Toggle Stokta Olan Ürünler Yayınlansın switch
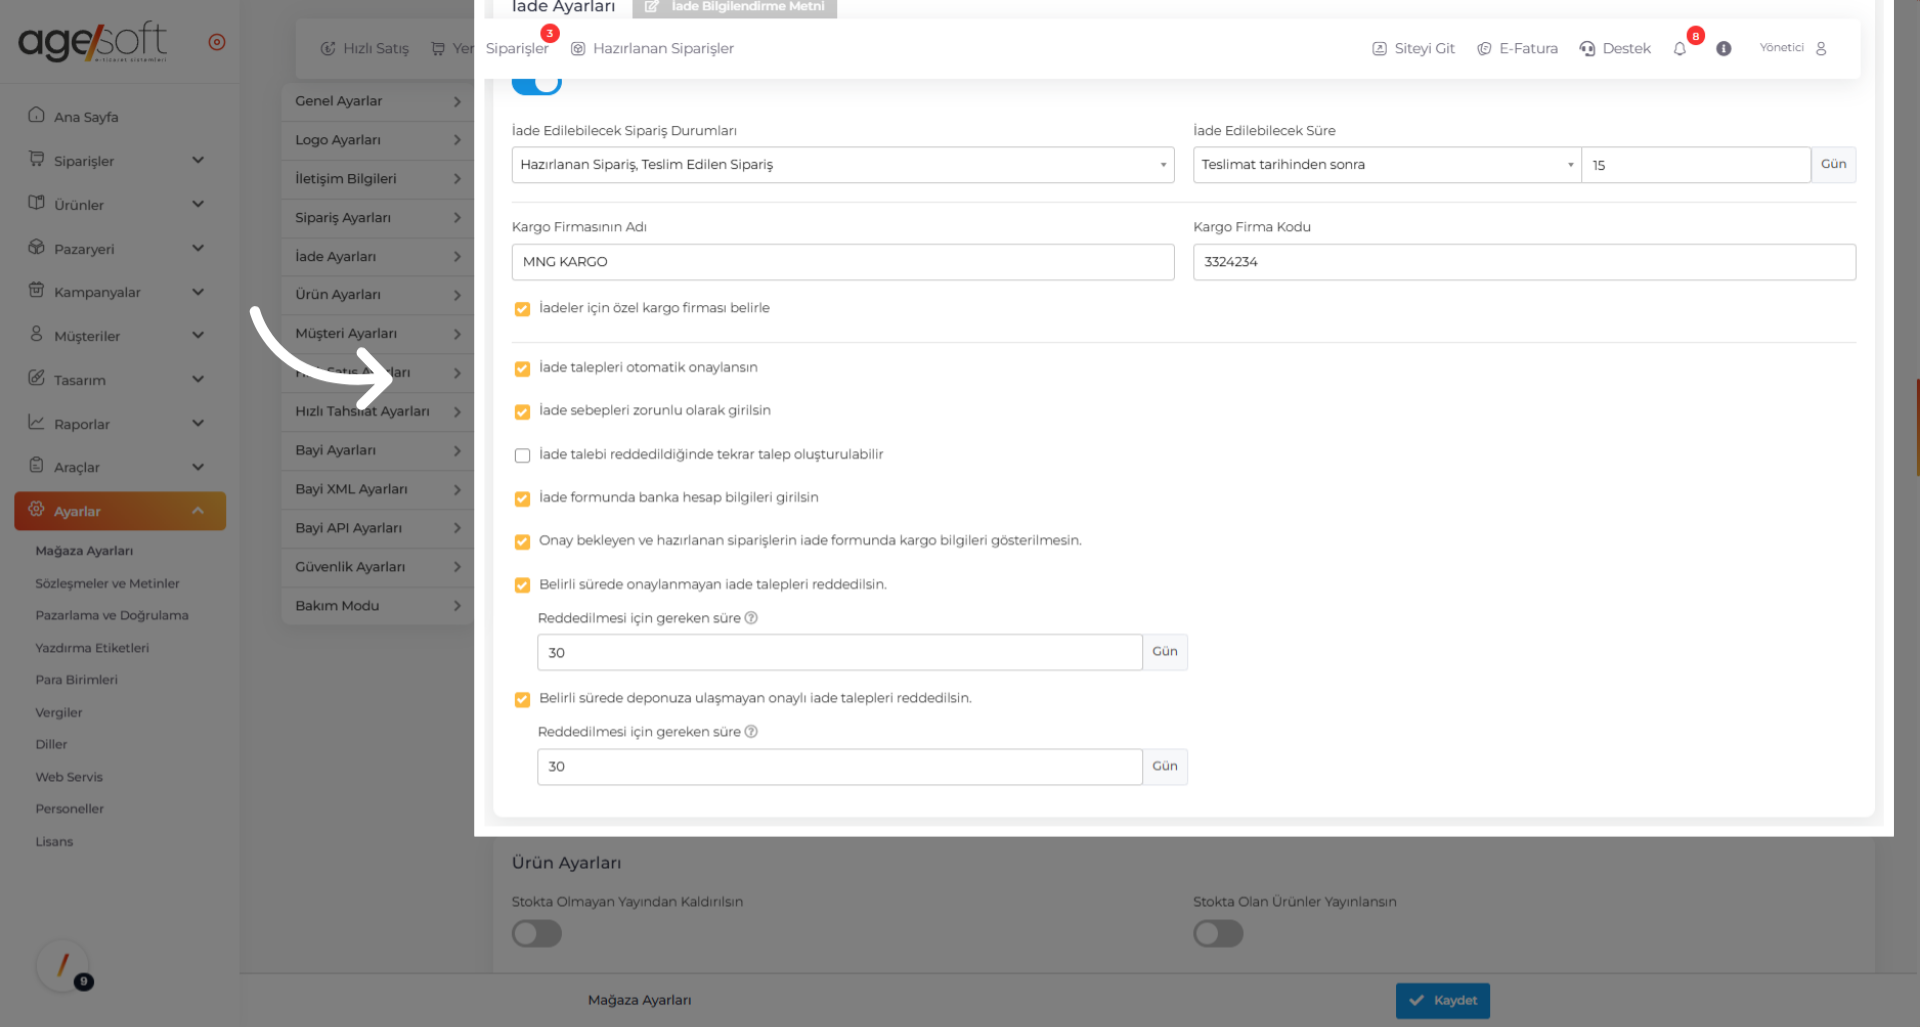The image size is (1920, 1027). click(x=1218, y=934)
